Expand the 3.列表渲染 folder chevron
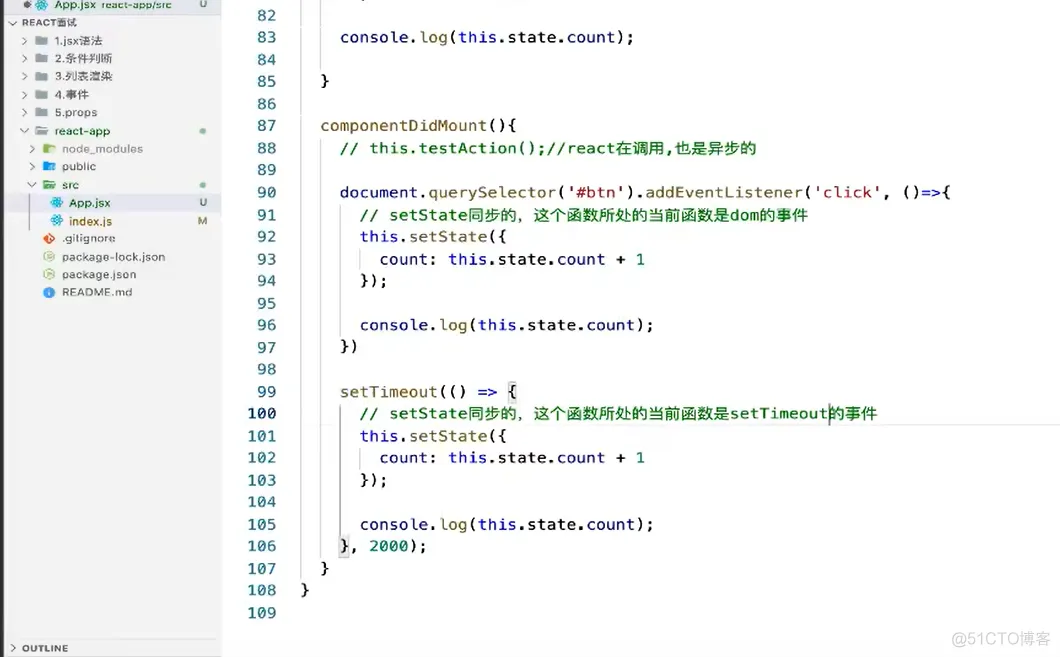This screenshot has height=657, width=1060. [x=24, y=76]
